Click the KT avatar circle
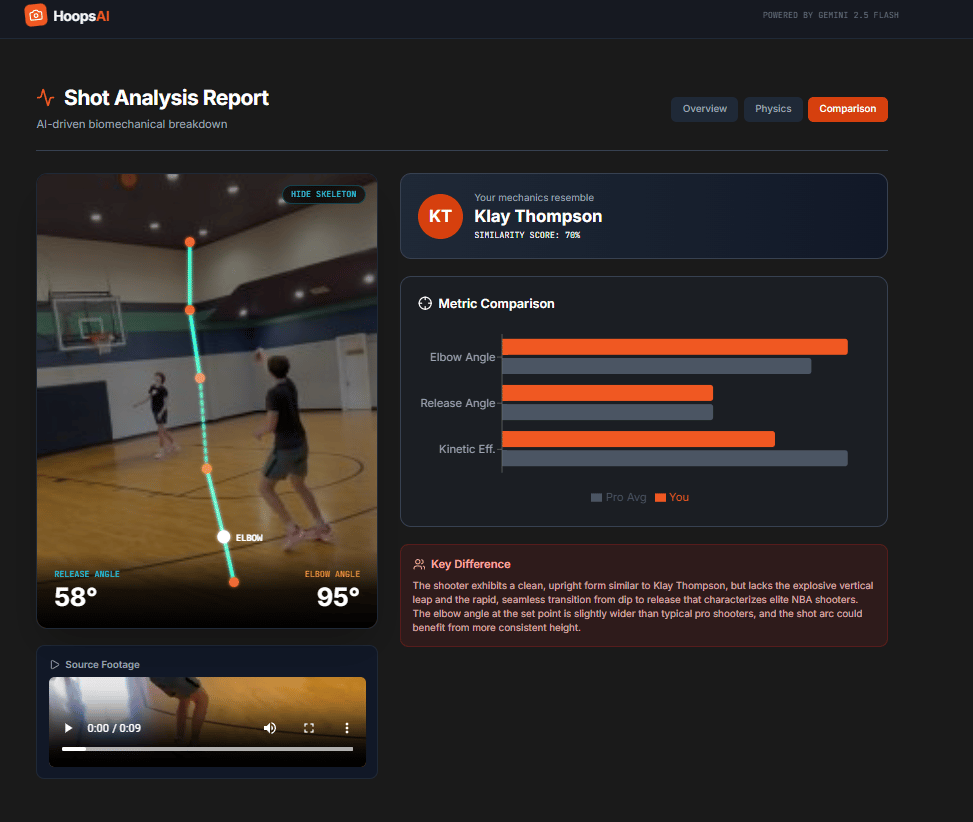The height and width of the screenshot is (822, 973). pos(440,216)
